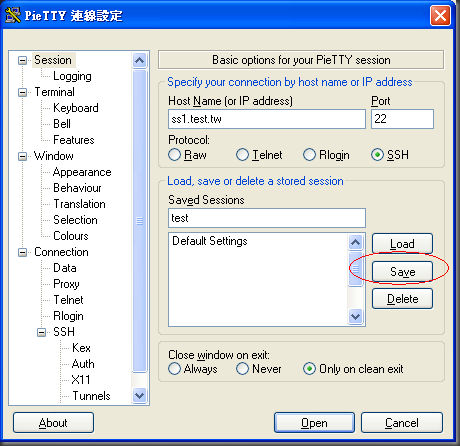Click category tree scroll up arrow
The image size is (460, 446).
point(139,60)
